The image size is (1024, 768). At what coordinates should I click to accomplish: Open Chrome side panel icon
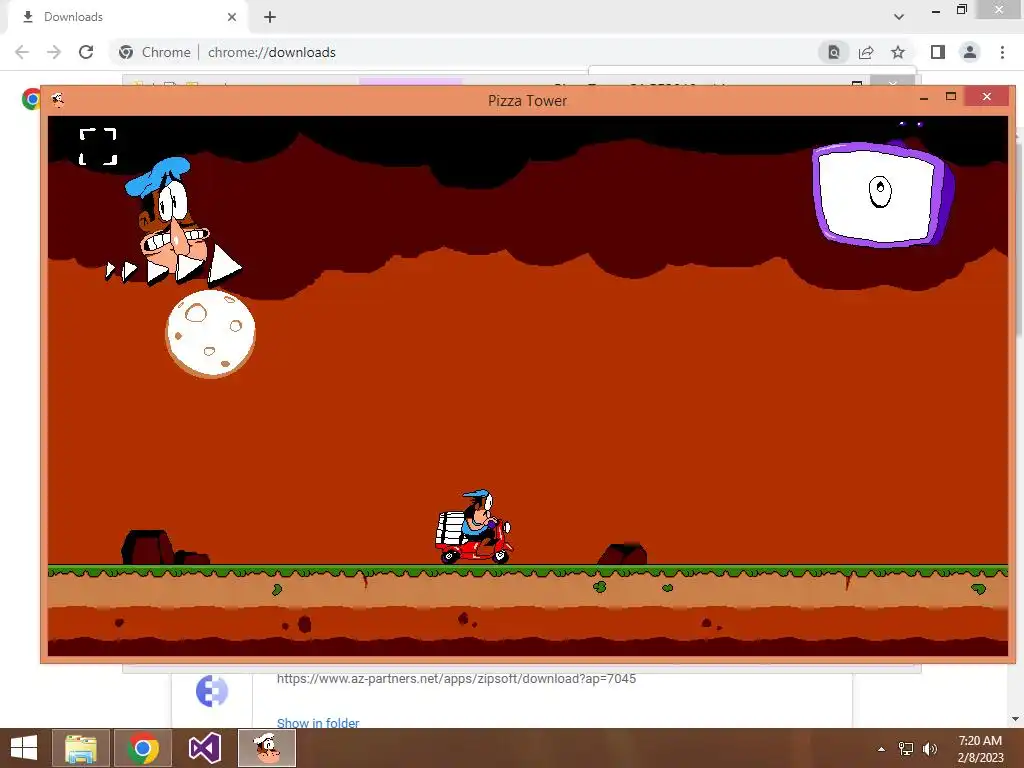(938, 52)
